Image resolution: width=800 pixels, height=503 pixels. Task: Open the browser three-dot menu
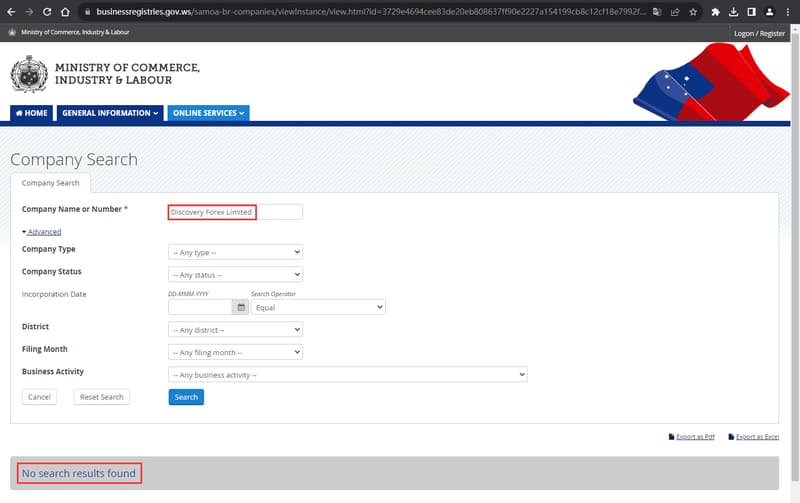[787, 12]
